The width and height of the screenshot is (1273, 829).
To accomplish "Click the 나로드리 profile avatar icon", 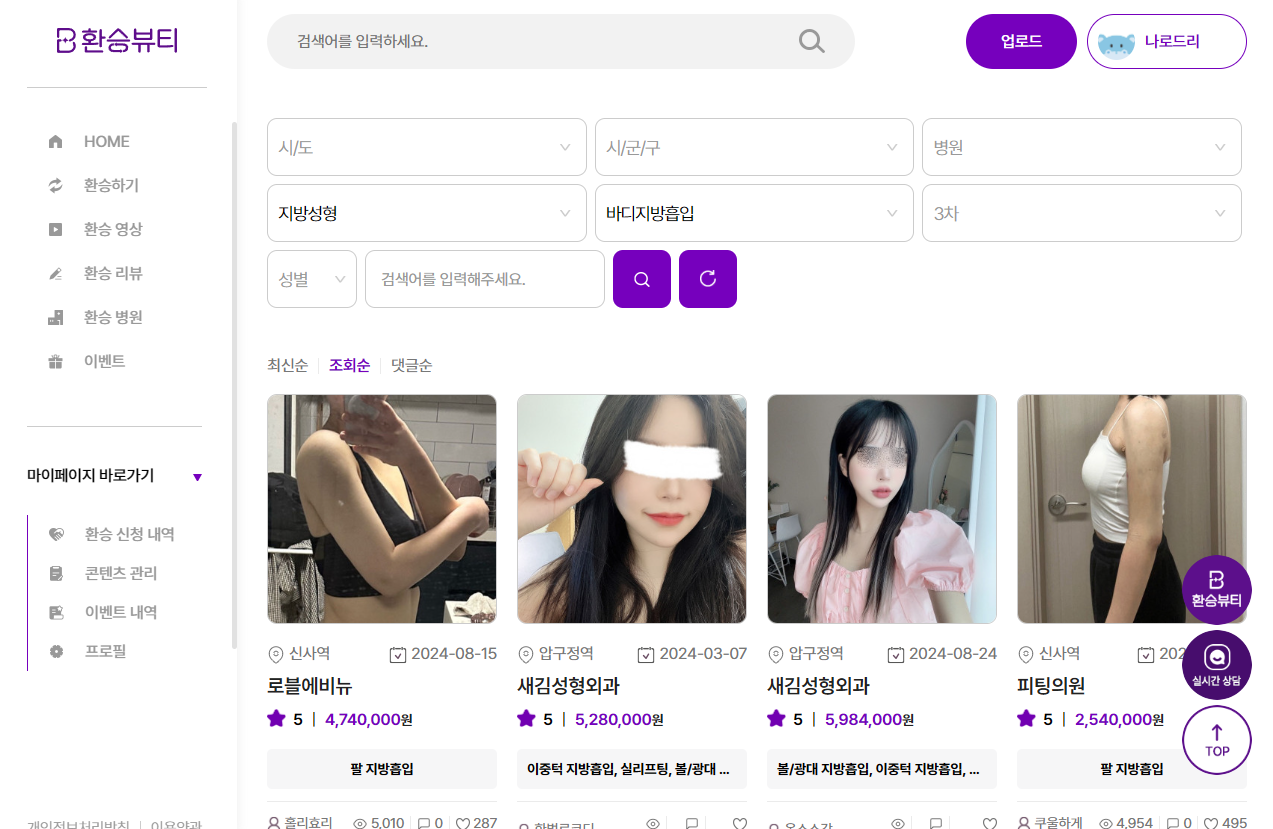I will point(1116,43).
